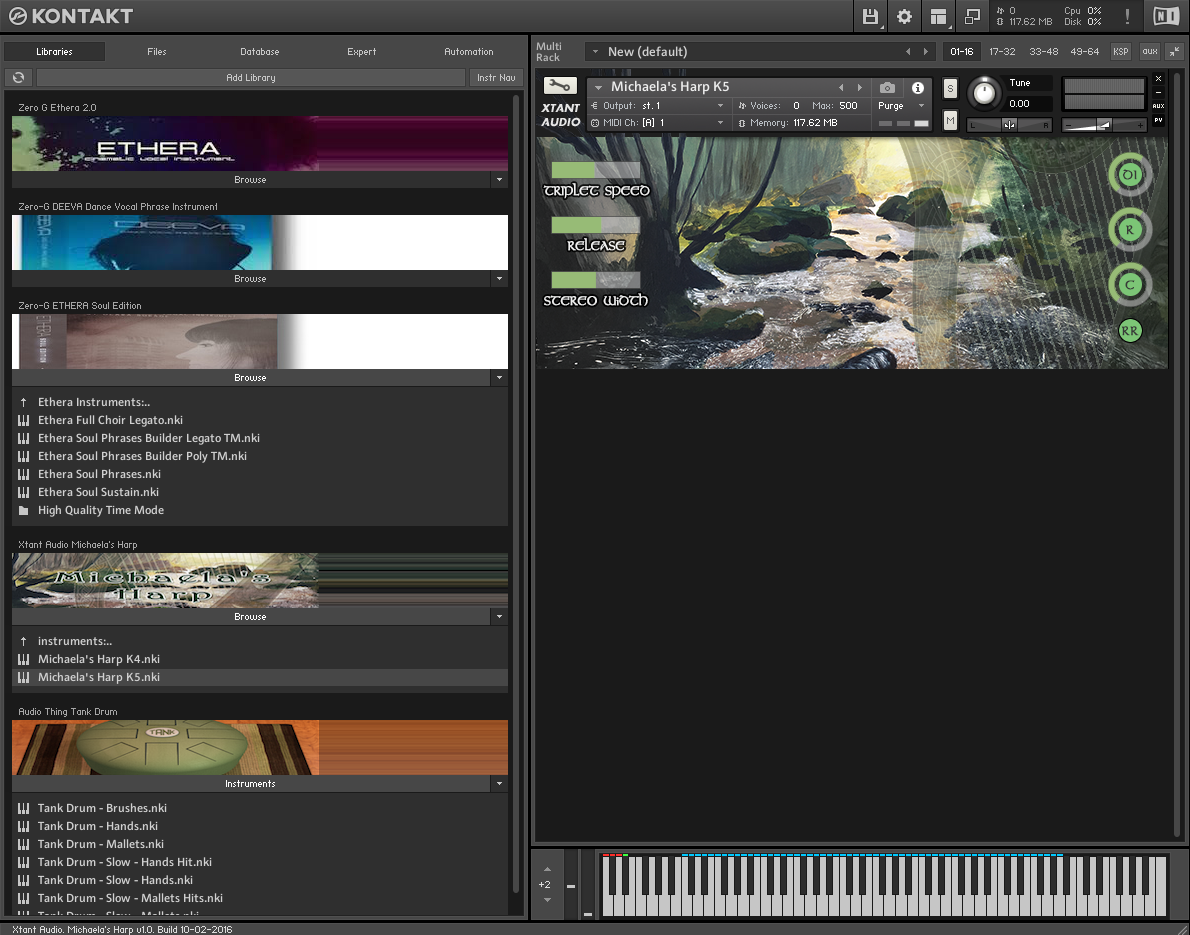Click the Tune knob

pos(984,93)
